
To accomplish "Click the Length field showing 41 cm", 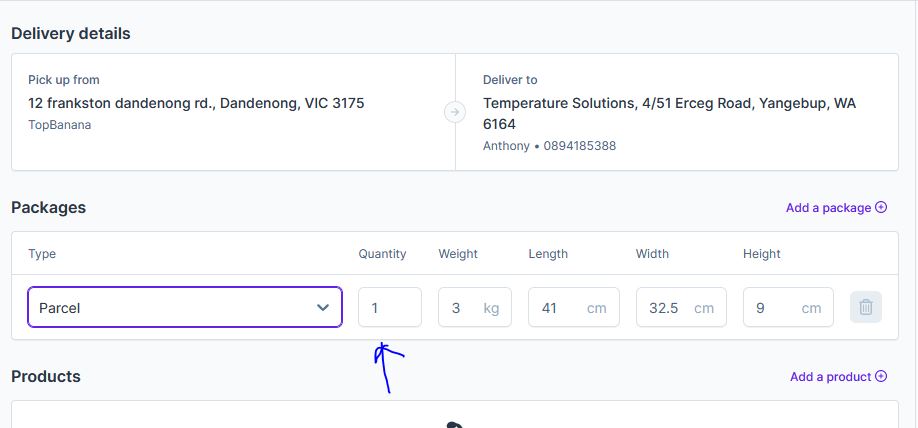I will pyautogui.click(x=574, y=307).
